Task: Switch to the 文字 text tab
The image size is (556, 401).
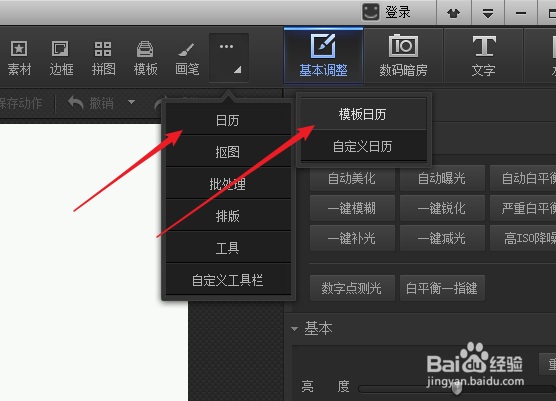Action: (x=483, y=56)
